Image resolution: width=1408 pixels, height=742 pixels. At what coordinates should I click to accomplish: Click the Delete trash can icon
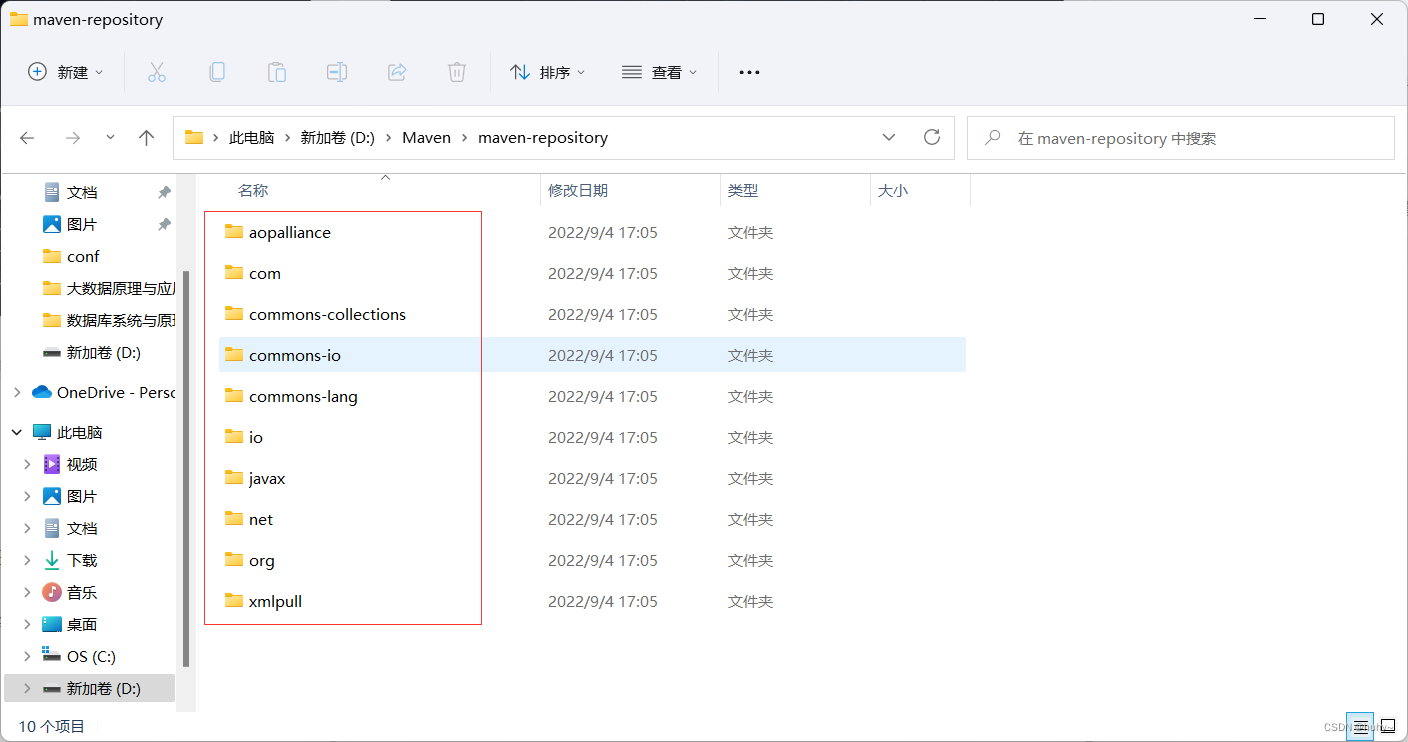457,72
